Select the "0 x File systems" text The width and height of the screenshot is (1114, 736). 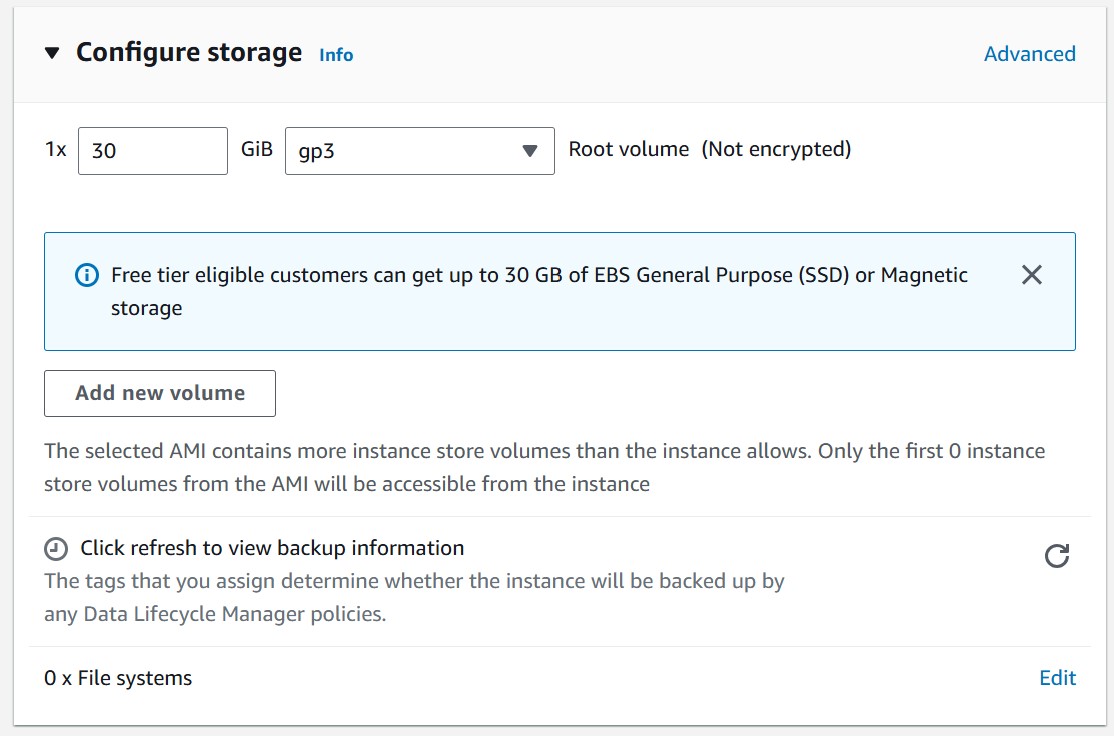tap(118, 678)
